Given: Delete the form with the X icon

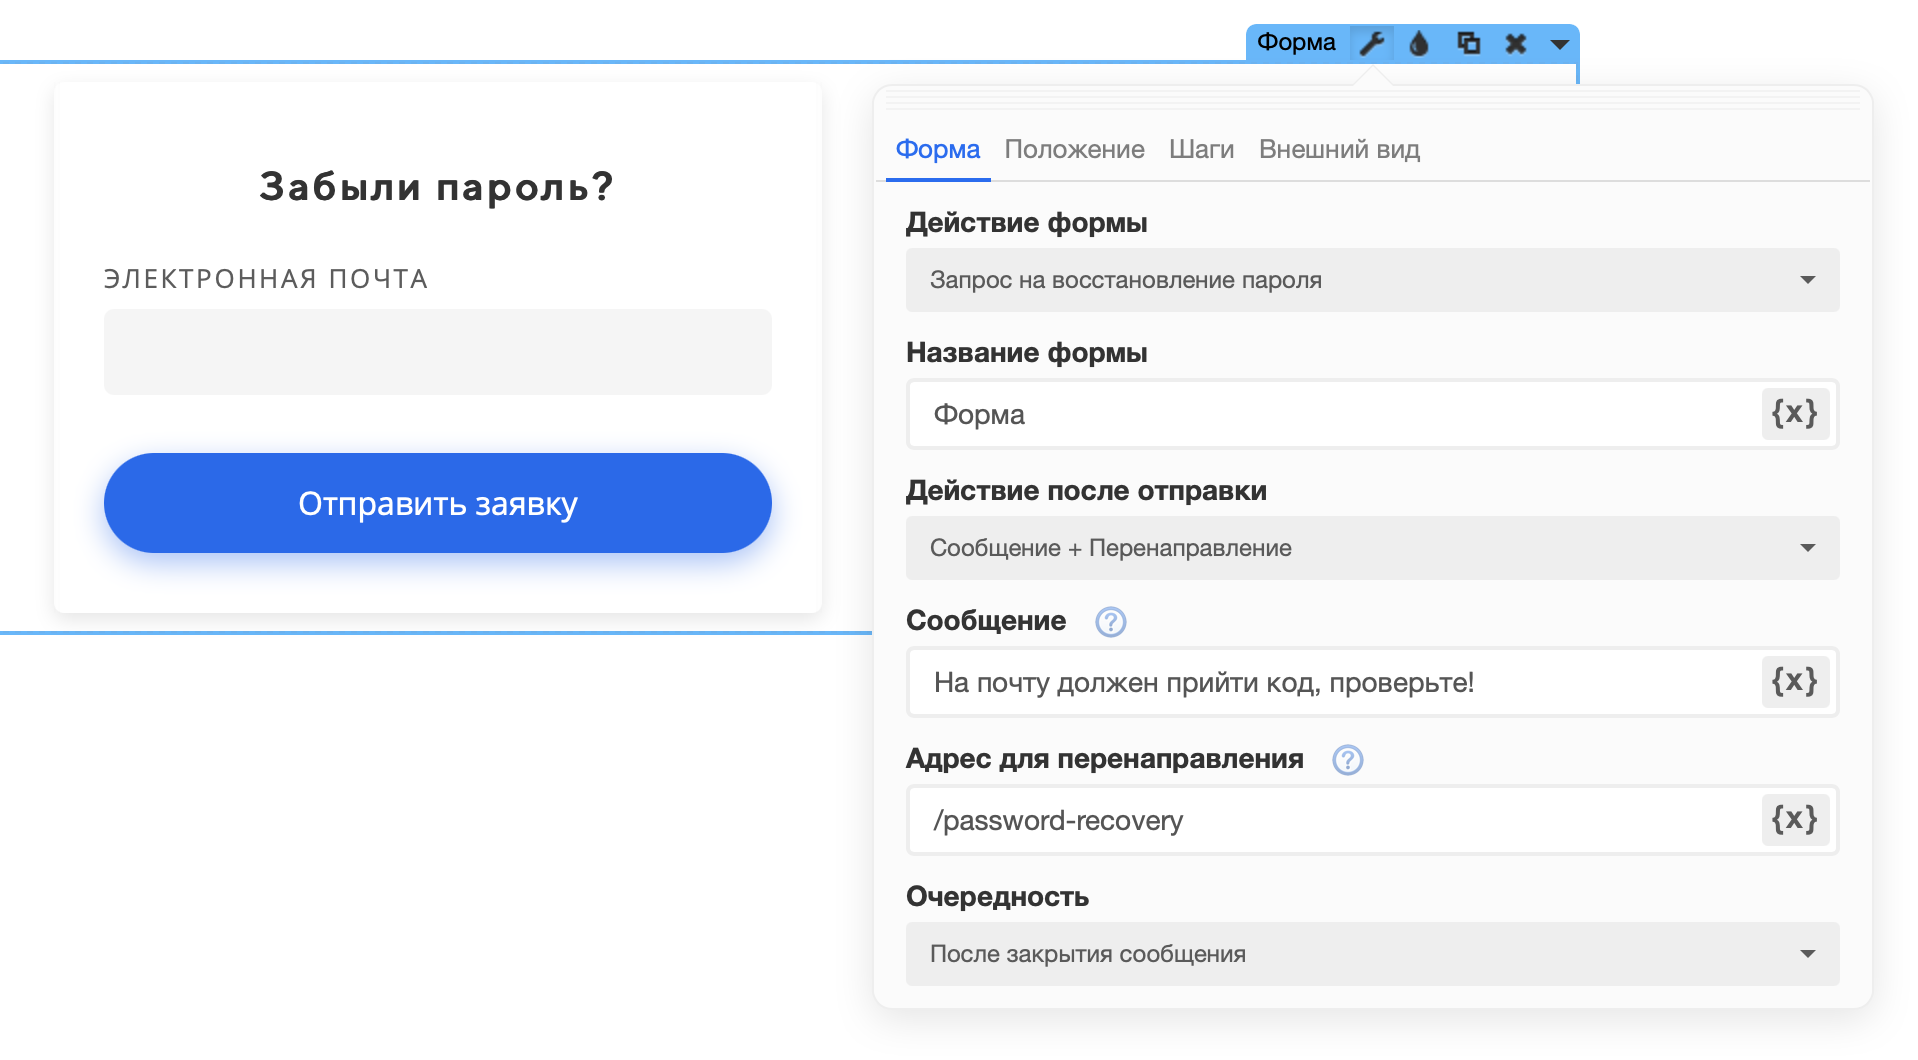Looking at the screenshot, I should pyautogui.click(x=1516, y=43).
